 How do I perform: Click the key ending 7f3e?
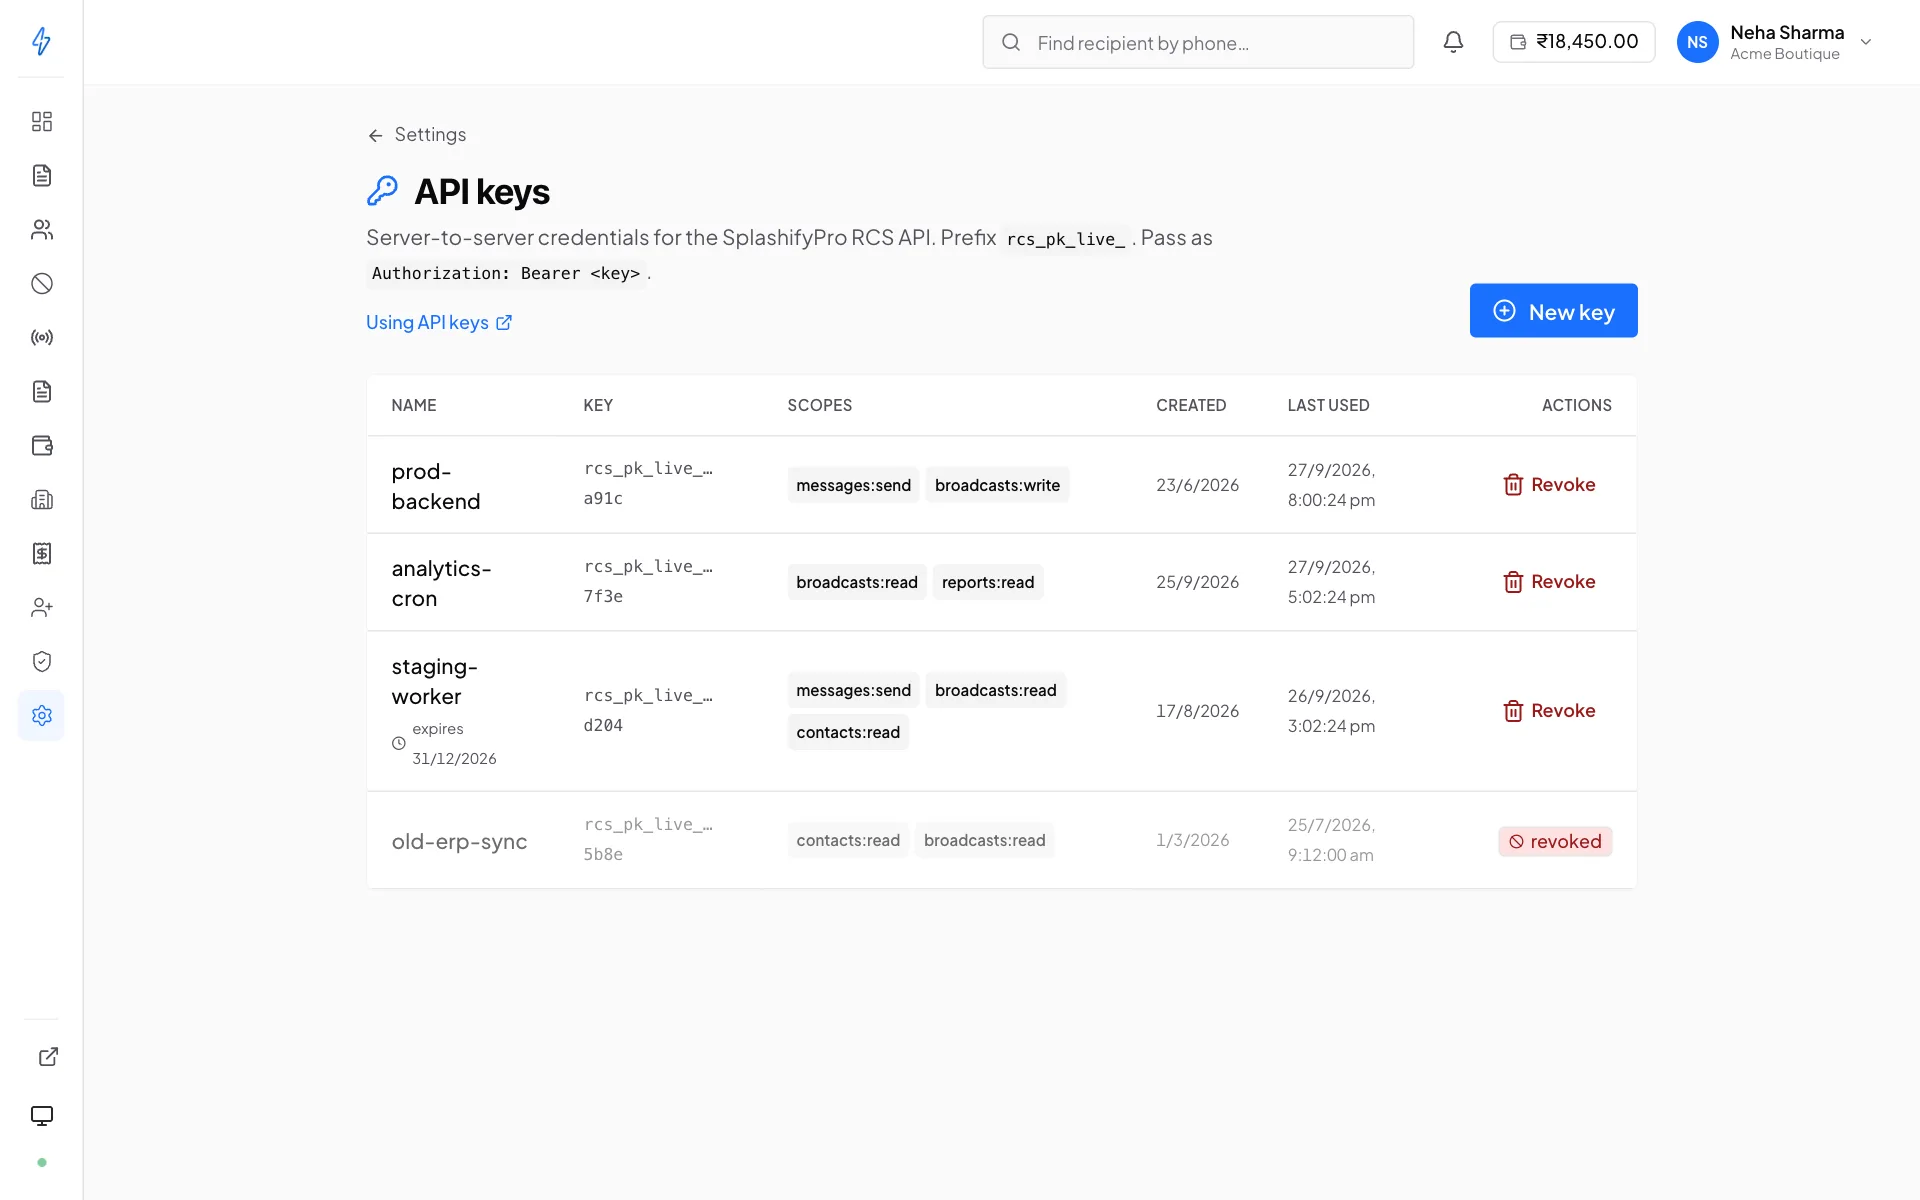click(x=648, y=581)
